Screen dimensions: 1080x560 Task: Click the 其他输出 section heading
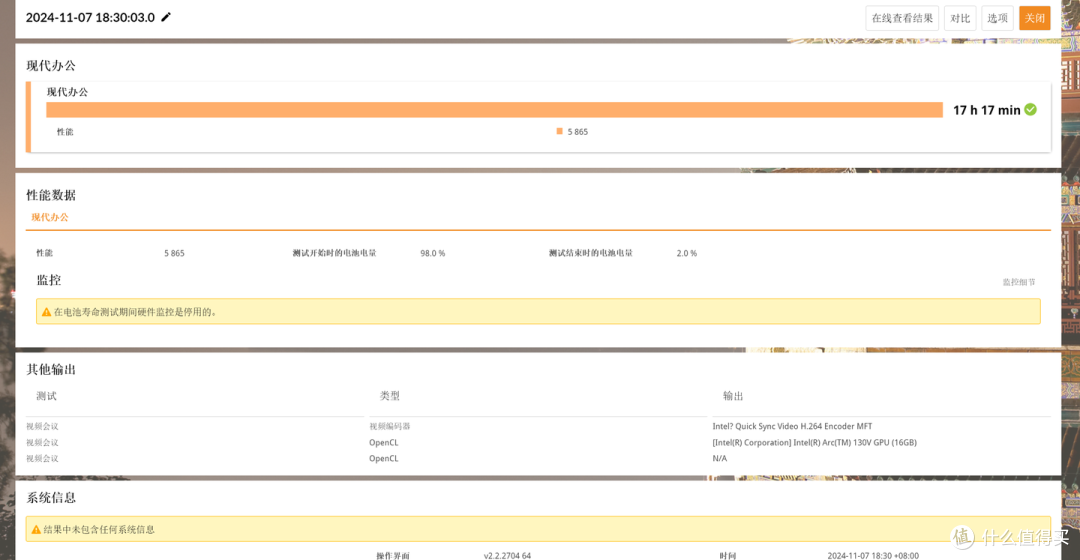(51, 370)
